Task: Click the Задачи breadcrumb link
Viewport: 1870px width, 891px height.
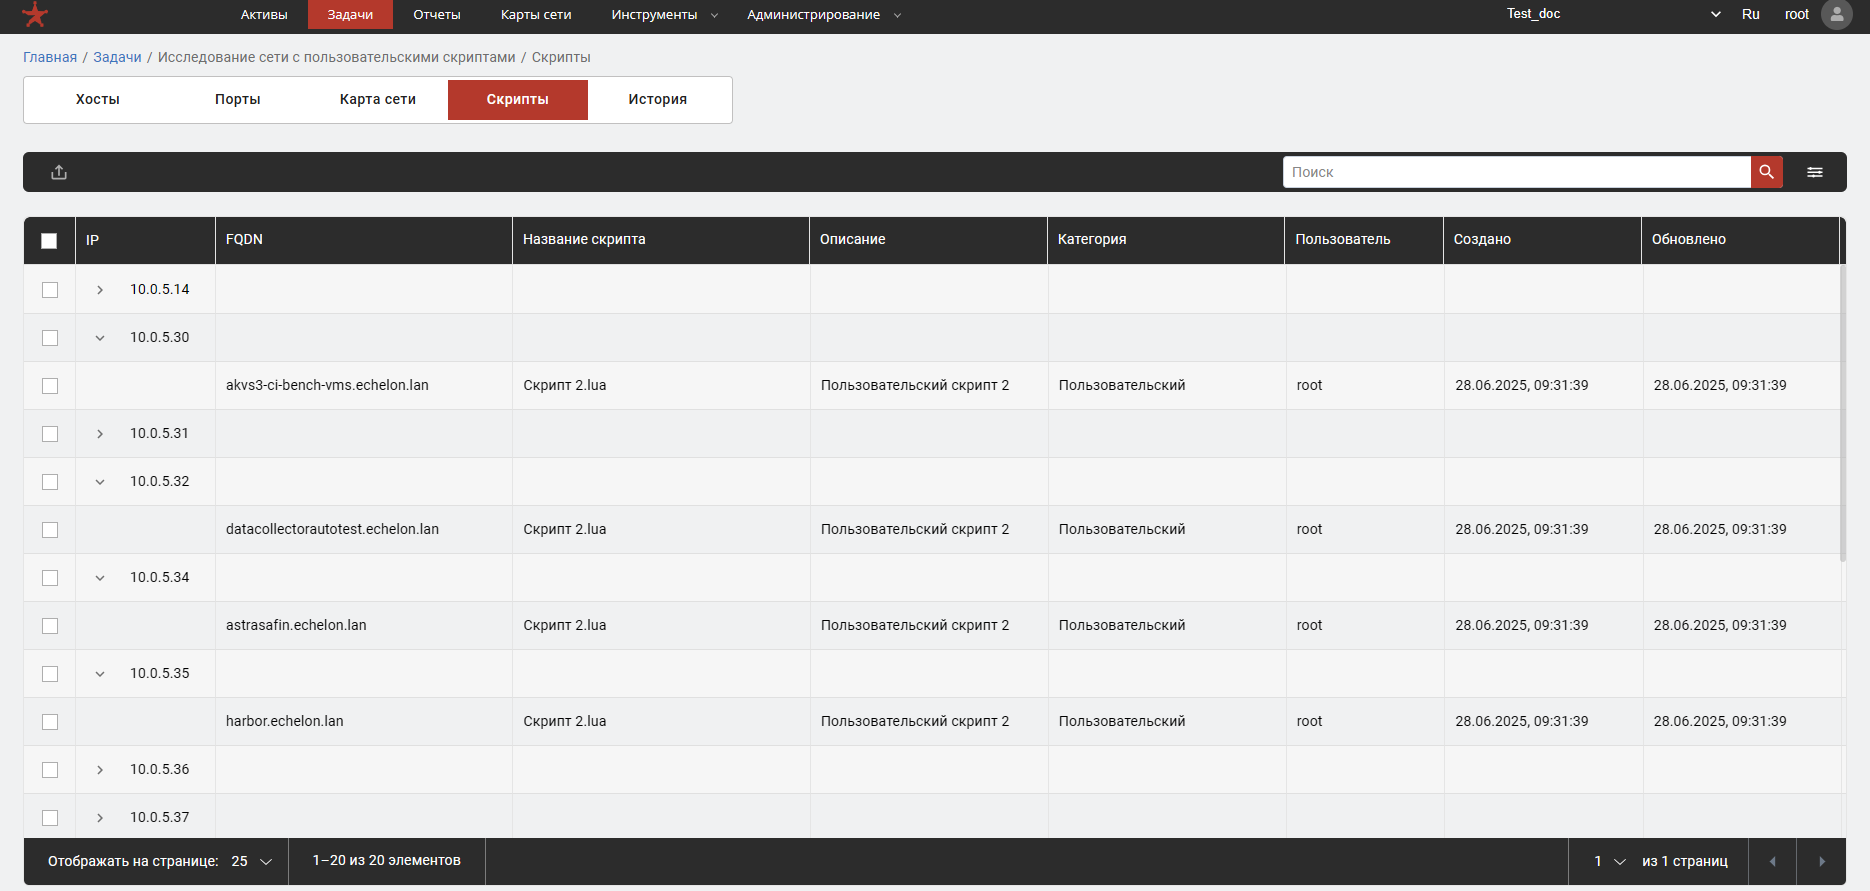Action: click(x=117, y=57)
